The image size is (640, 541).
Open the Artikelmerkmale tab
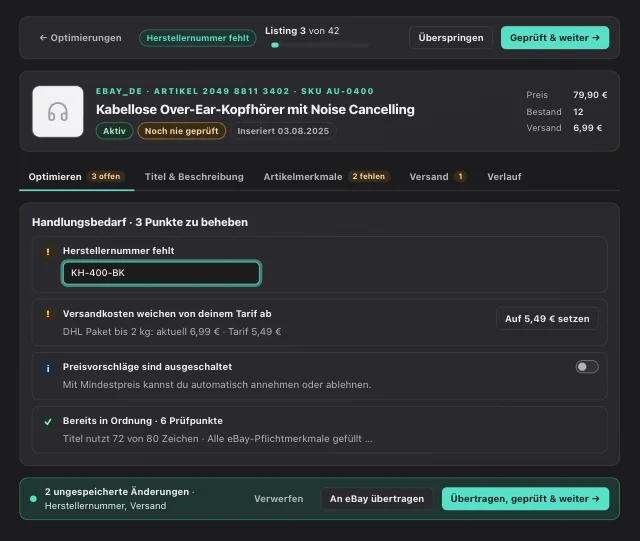coord(327,177)
